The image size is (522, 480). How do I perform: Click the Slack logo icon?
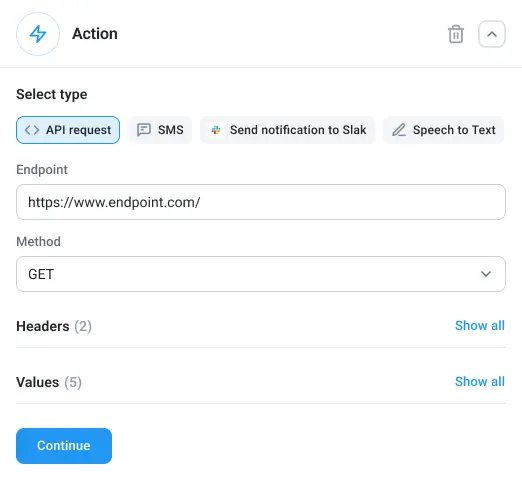216,130
